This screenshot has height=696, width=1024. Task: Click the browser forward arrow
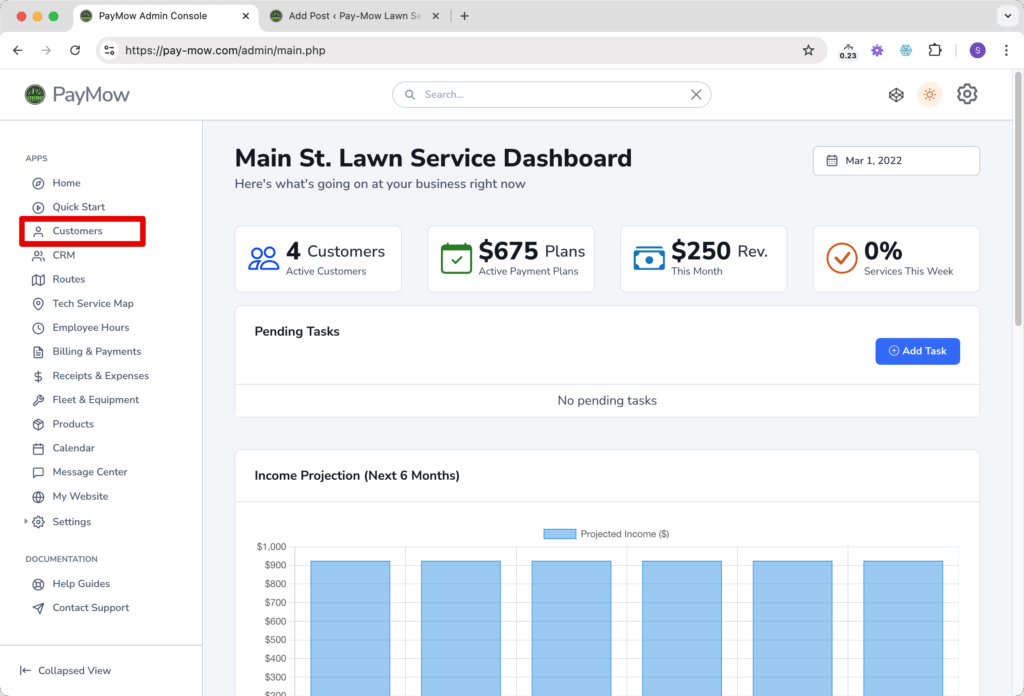point(46,50)
